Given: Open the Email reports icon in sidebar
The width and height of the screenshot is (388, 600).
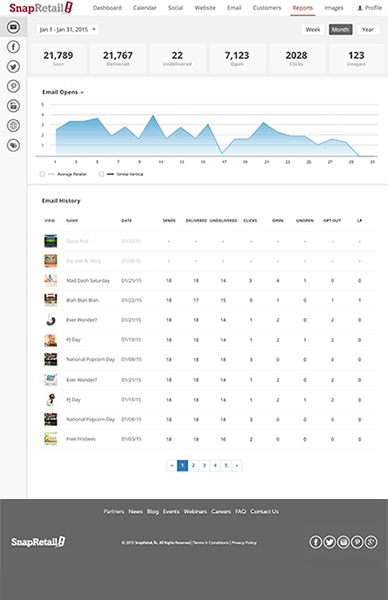Looking at the screenshot, I should coord(13,27).
